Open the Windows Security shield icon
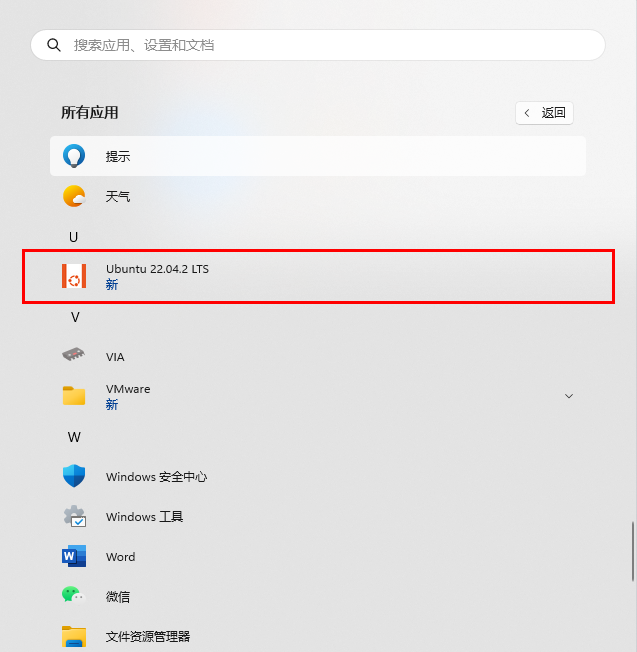 pyautogui.click(x=74, y=476)
